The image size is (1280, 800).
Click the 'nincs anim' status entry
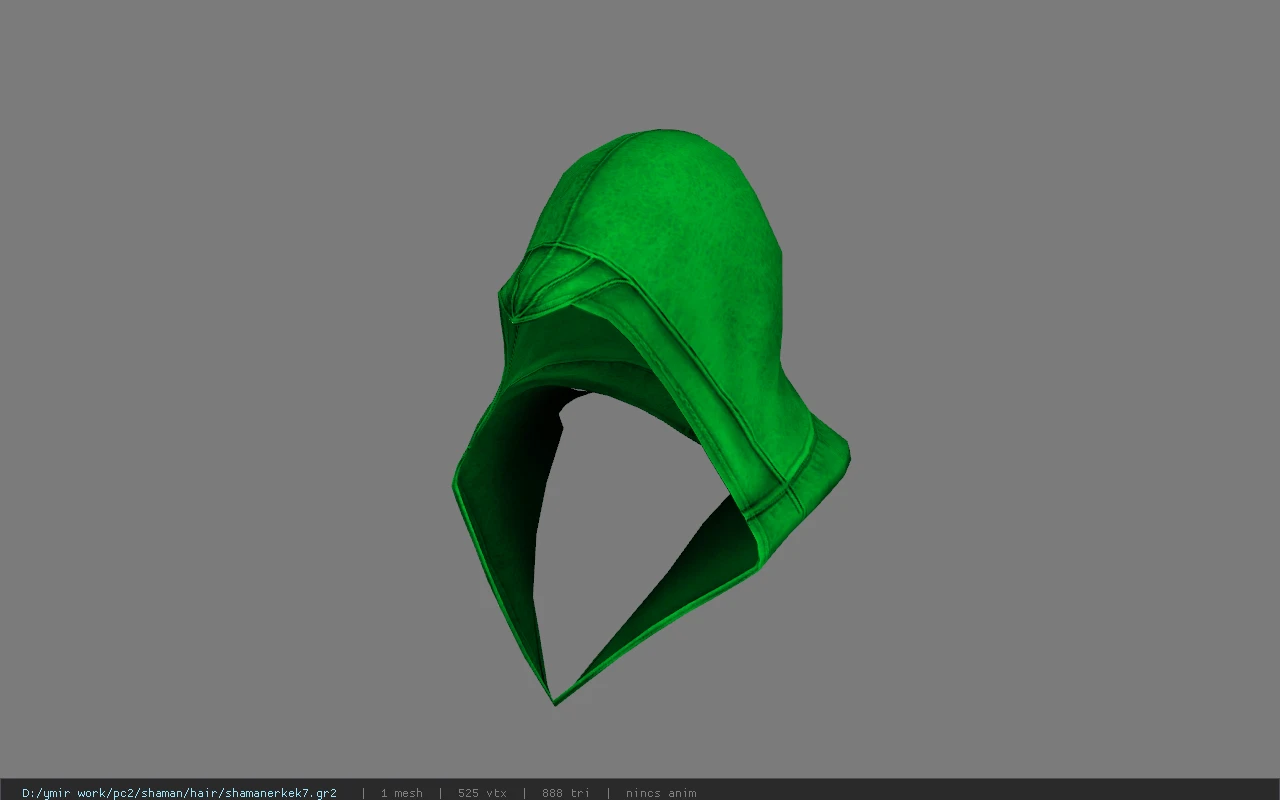tap(661, 793)
